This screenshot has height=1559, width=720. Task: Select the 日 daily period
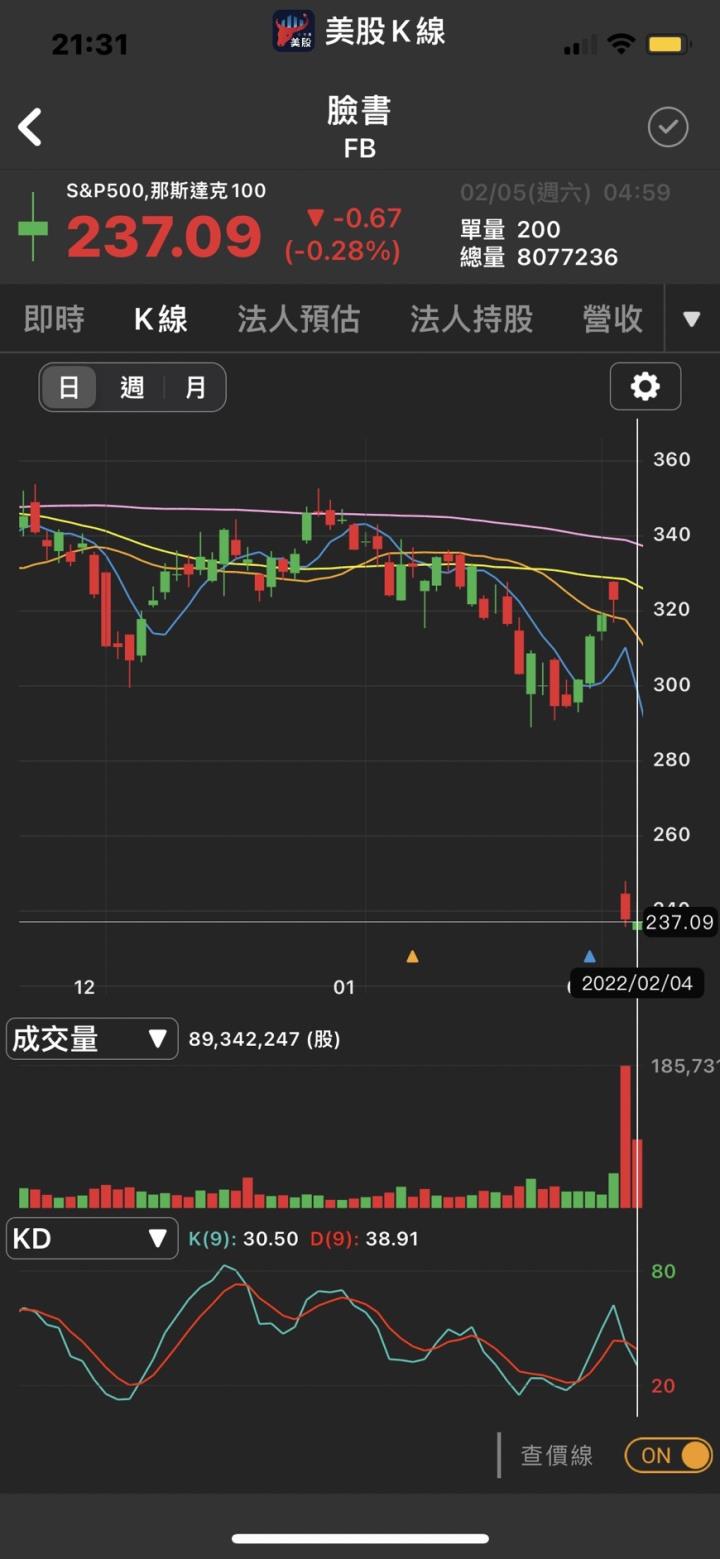69,387
